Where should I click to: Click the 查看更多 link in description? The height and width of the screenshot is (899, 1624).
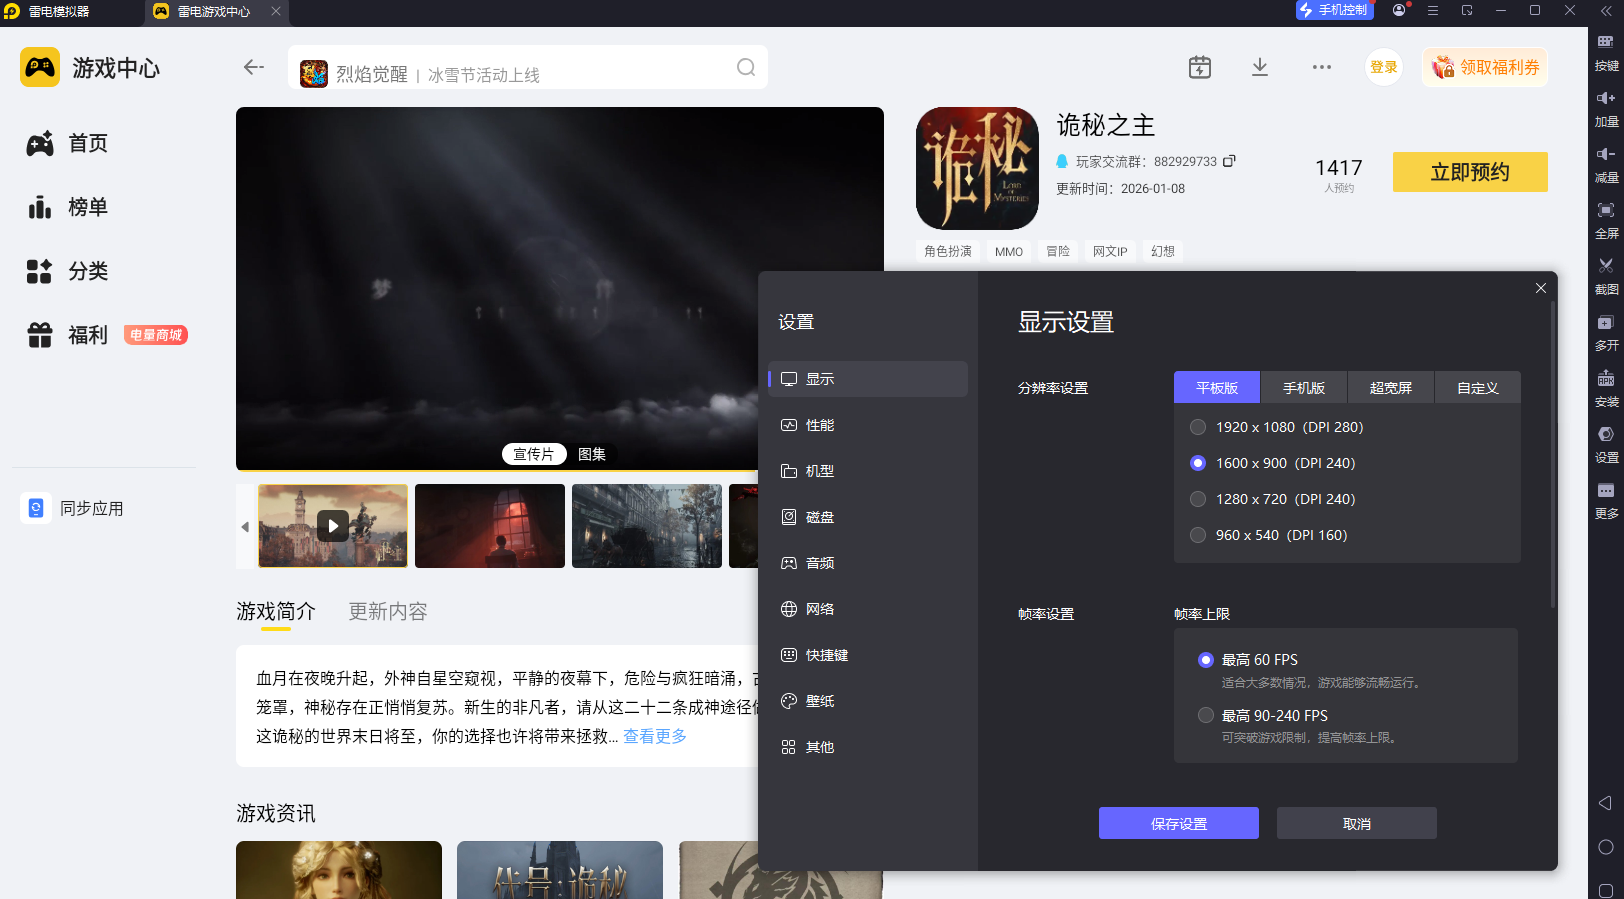pyautogui.click(x=655, y=736)
